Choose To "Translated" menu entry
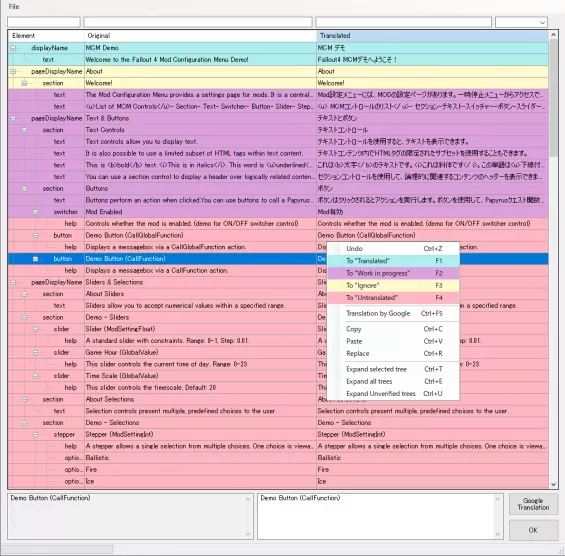Viewport: 565px width, 556px height. pos(393,261)
